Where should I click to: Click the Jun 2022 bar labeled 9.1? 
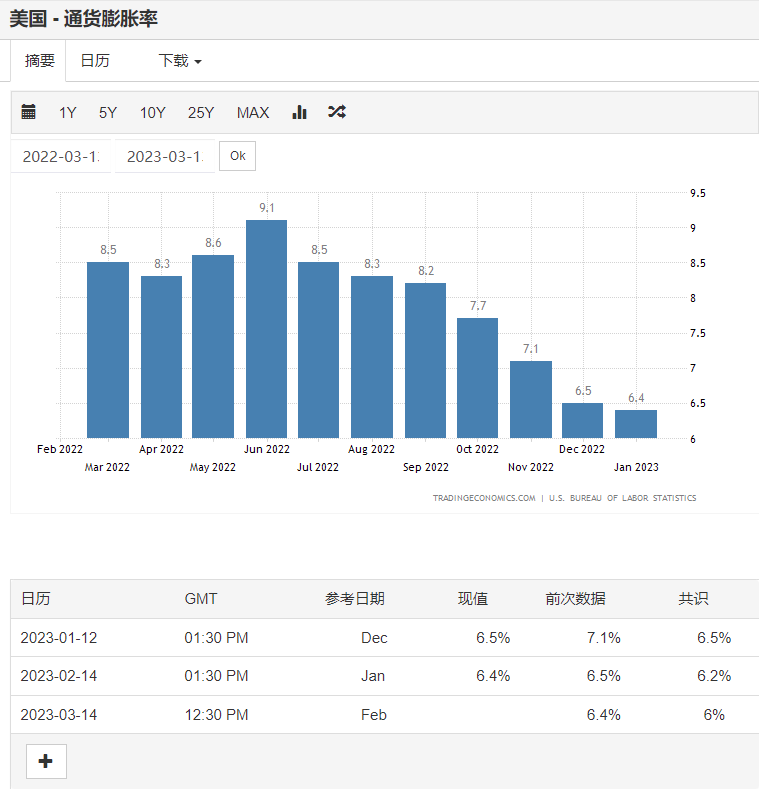[x=266, y=329]
